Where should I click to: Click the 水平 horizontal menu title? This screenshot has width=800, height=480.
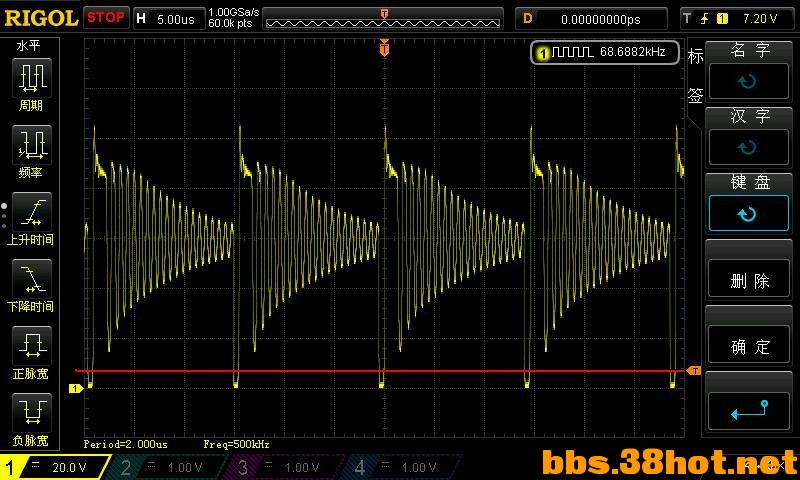coord(28,46)
